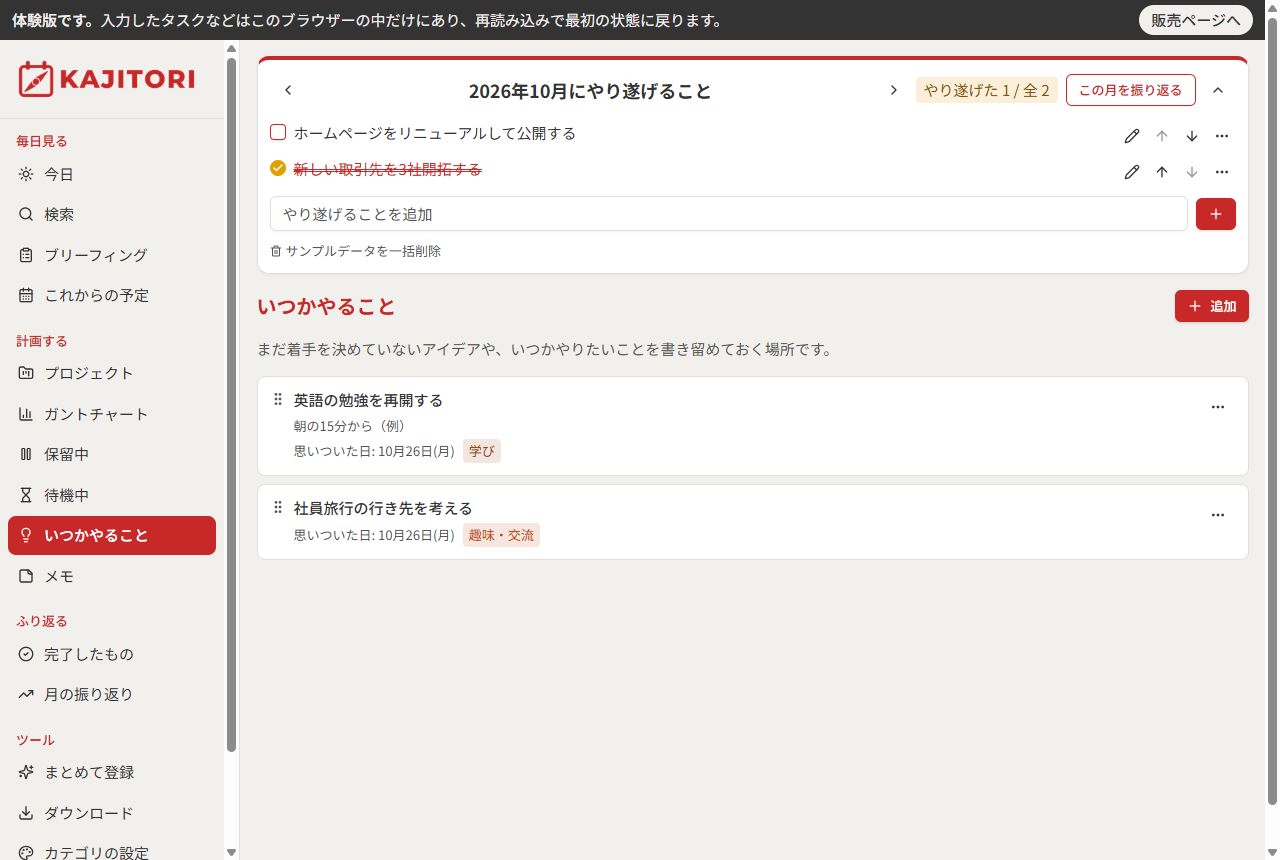
Task: Open まとめて登録 in the sidebar
Action: (112, 772)
